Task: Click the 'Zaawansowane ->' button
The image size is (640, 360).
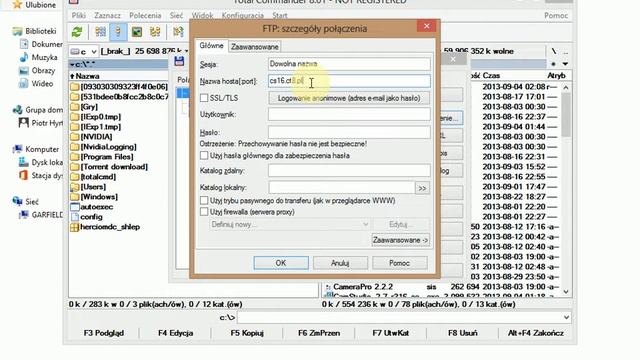Action: [400, 240]
